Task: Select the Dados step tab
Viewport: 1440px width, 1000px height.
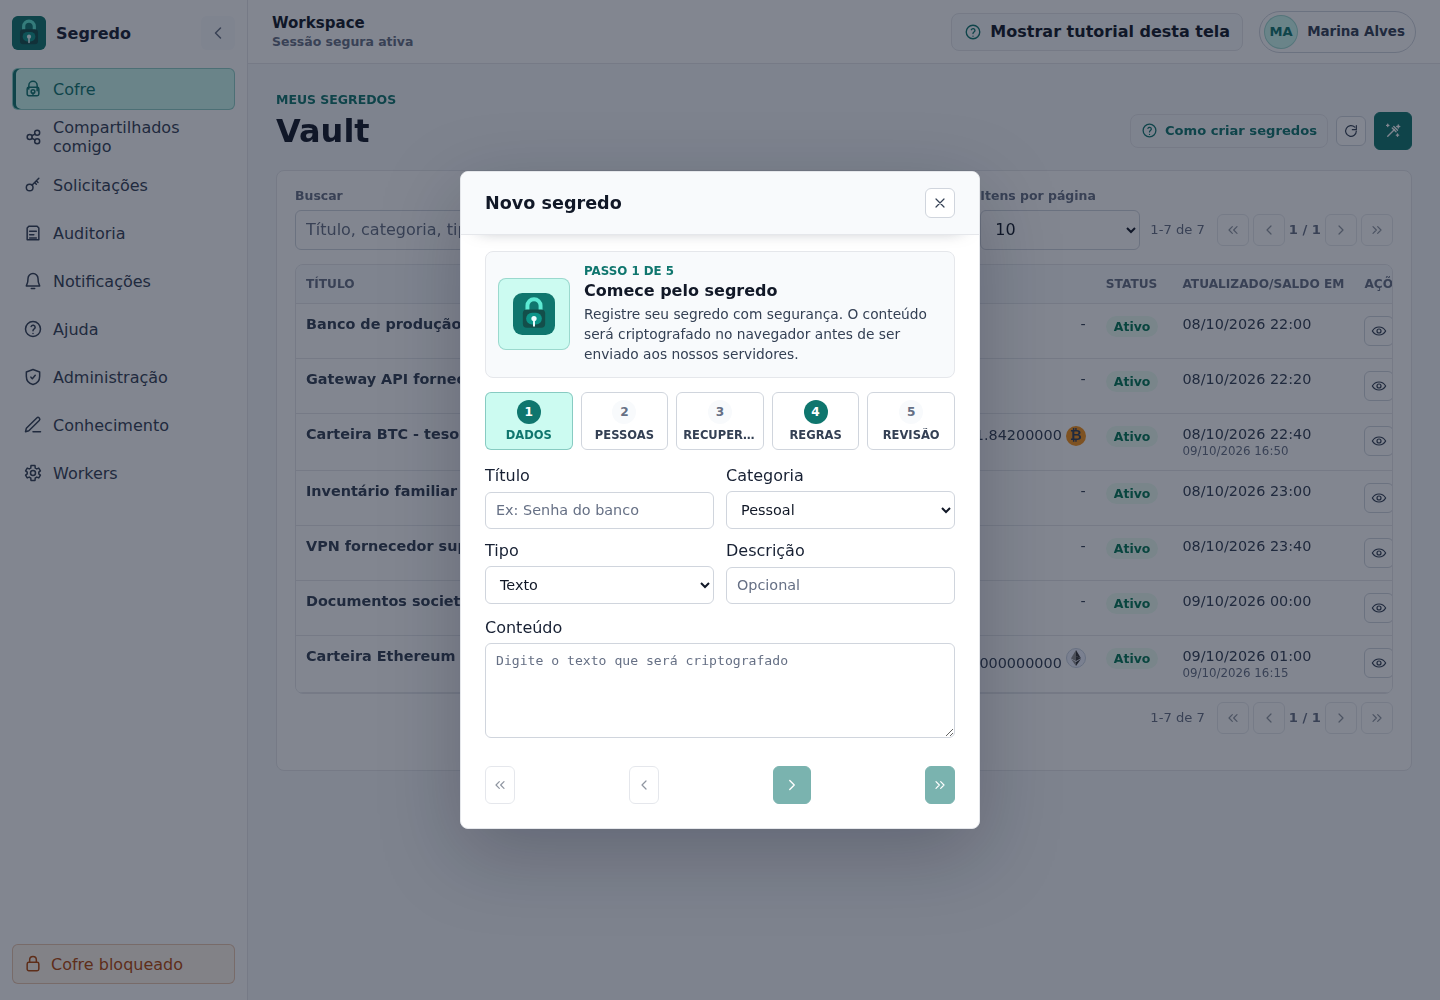Action: pos(529,421)
